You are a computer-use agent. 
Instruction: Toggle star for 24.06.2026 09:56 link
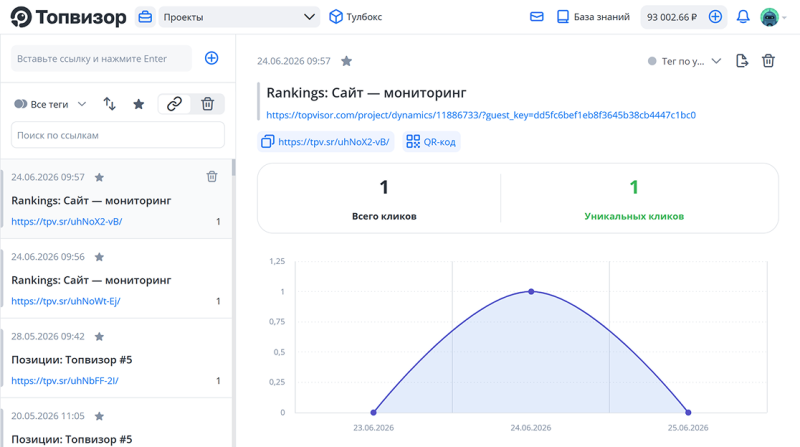99,257
